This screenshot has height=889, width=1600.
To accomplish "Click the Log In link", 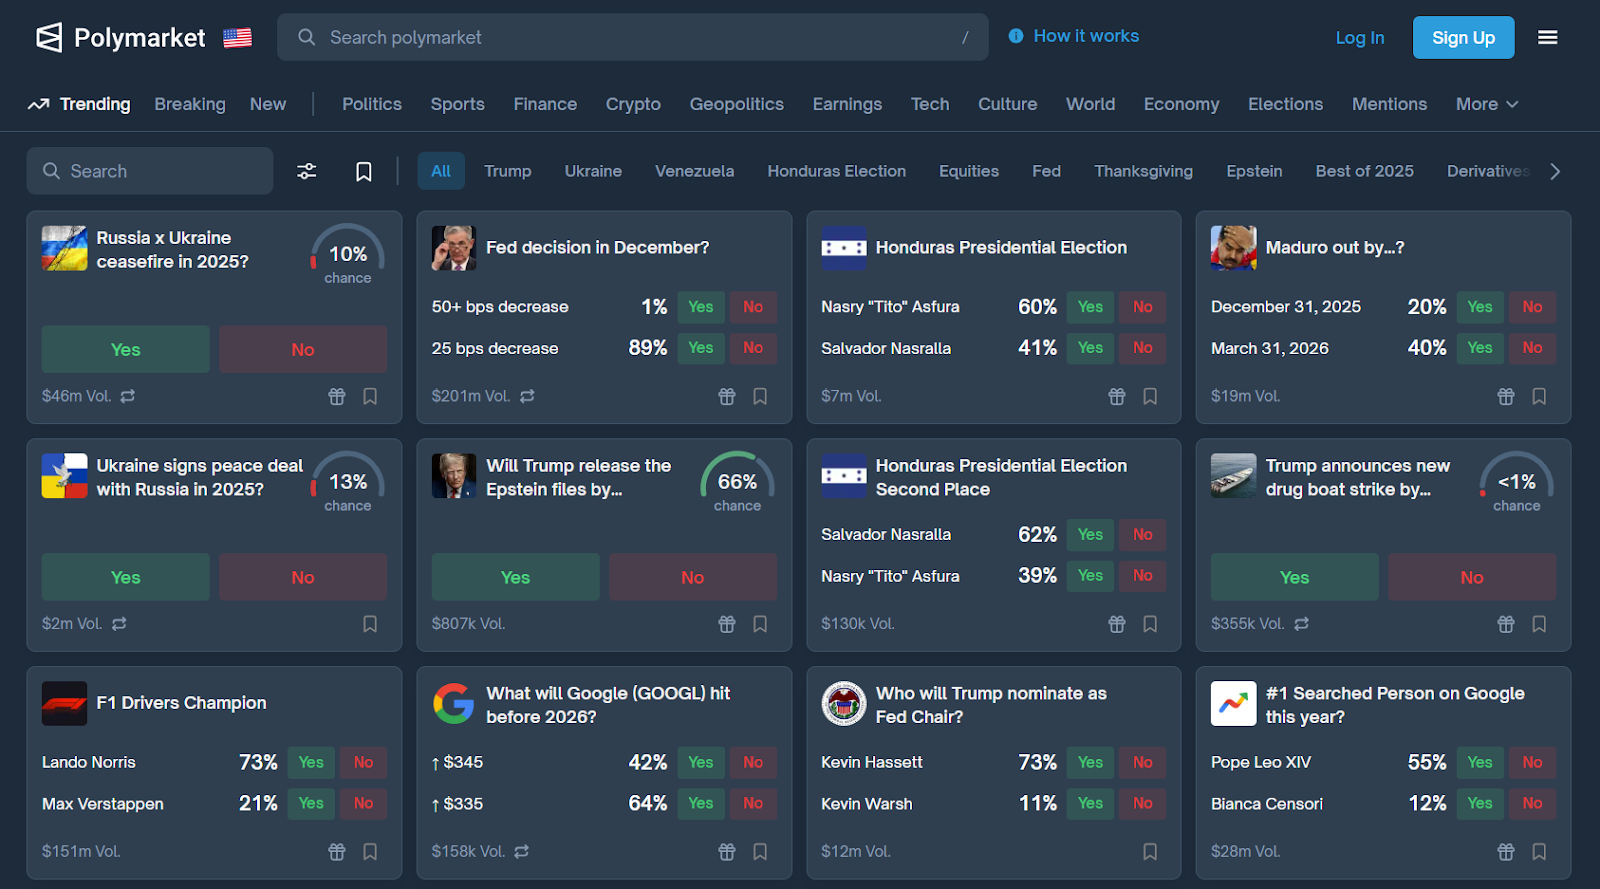I will click(x=1360, y=38).
